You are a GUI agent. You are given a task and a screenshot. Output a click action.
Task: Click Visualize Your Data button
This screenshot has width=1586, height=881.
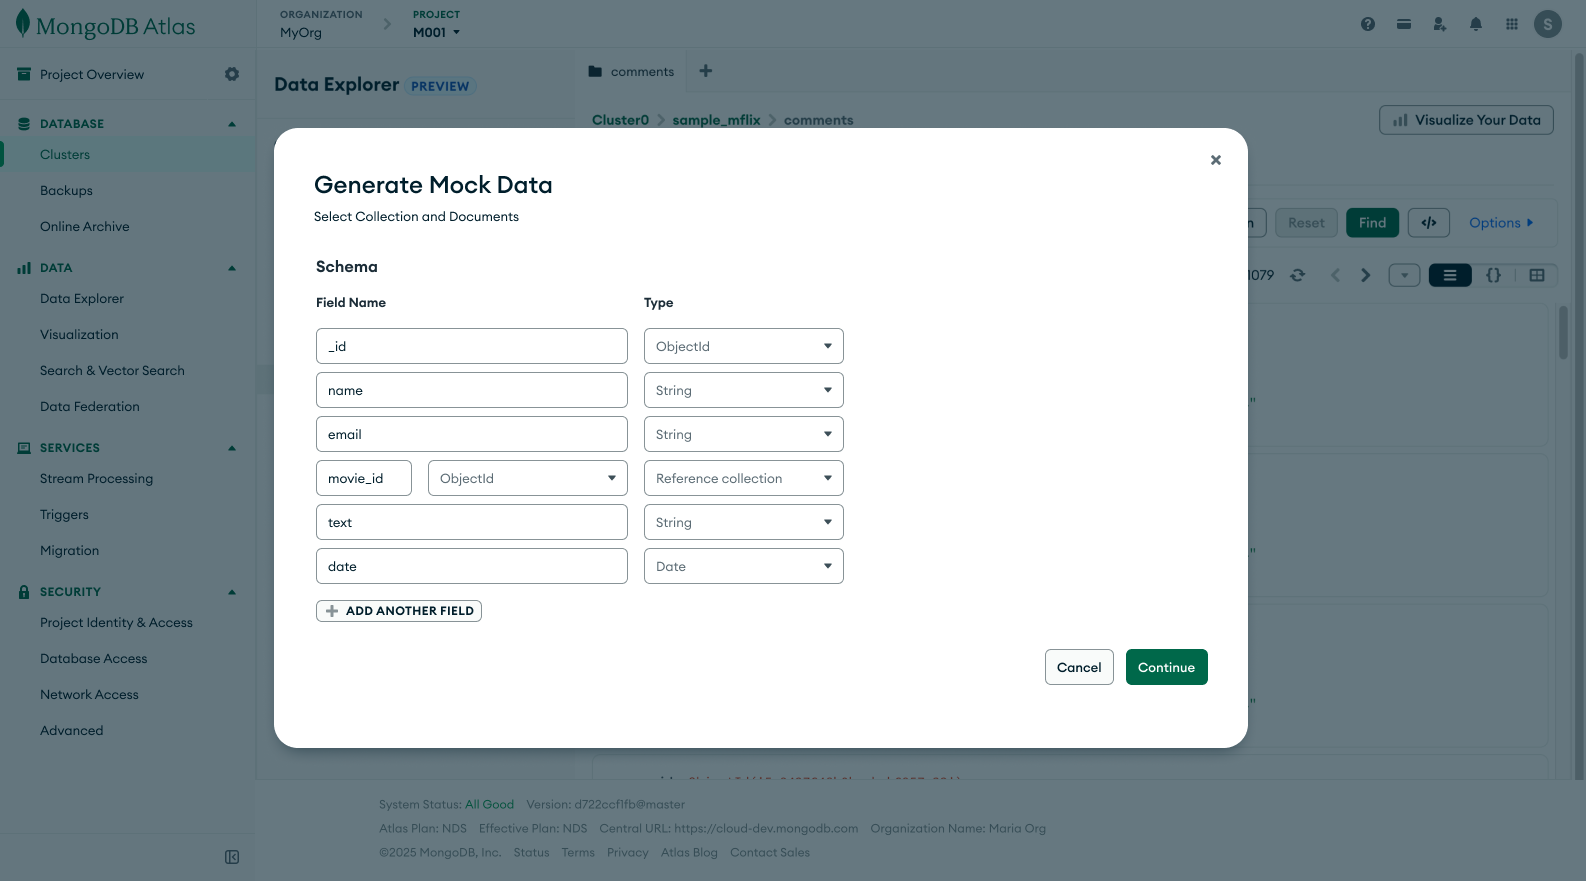tap(1466, 120)
